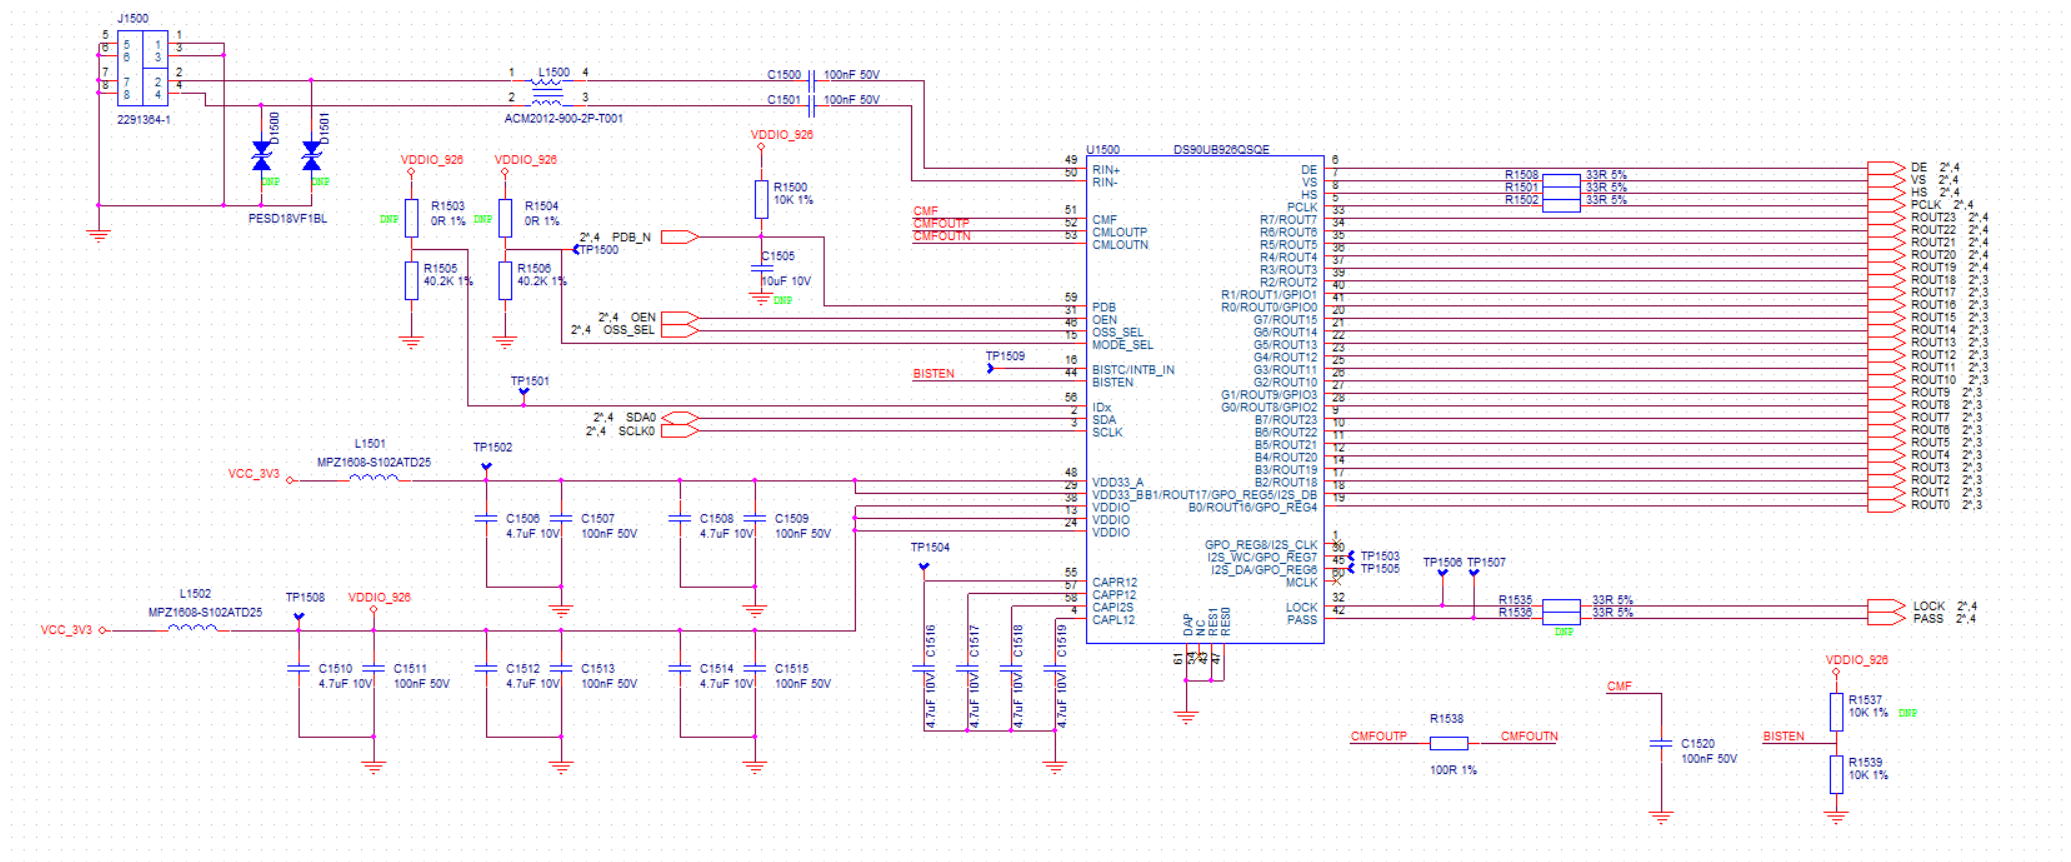The height and width of the screenshot is (862, 2071).
Task: Click the PDB_N off-page port
Action: [680, 237]
